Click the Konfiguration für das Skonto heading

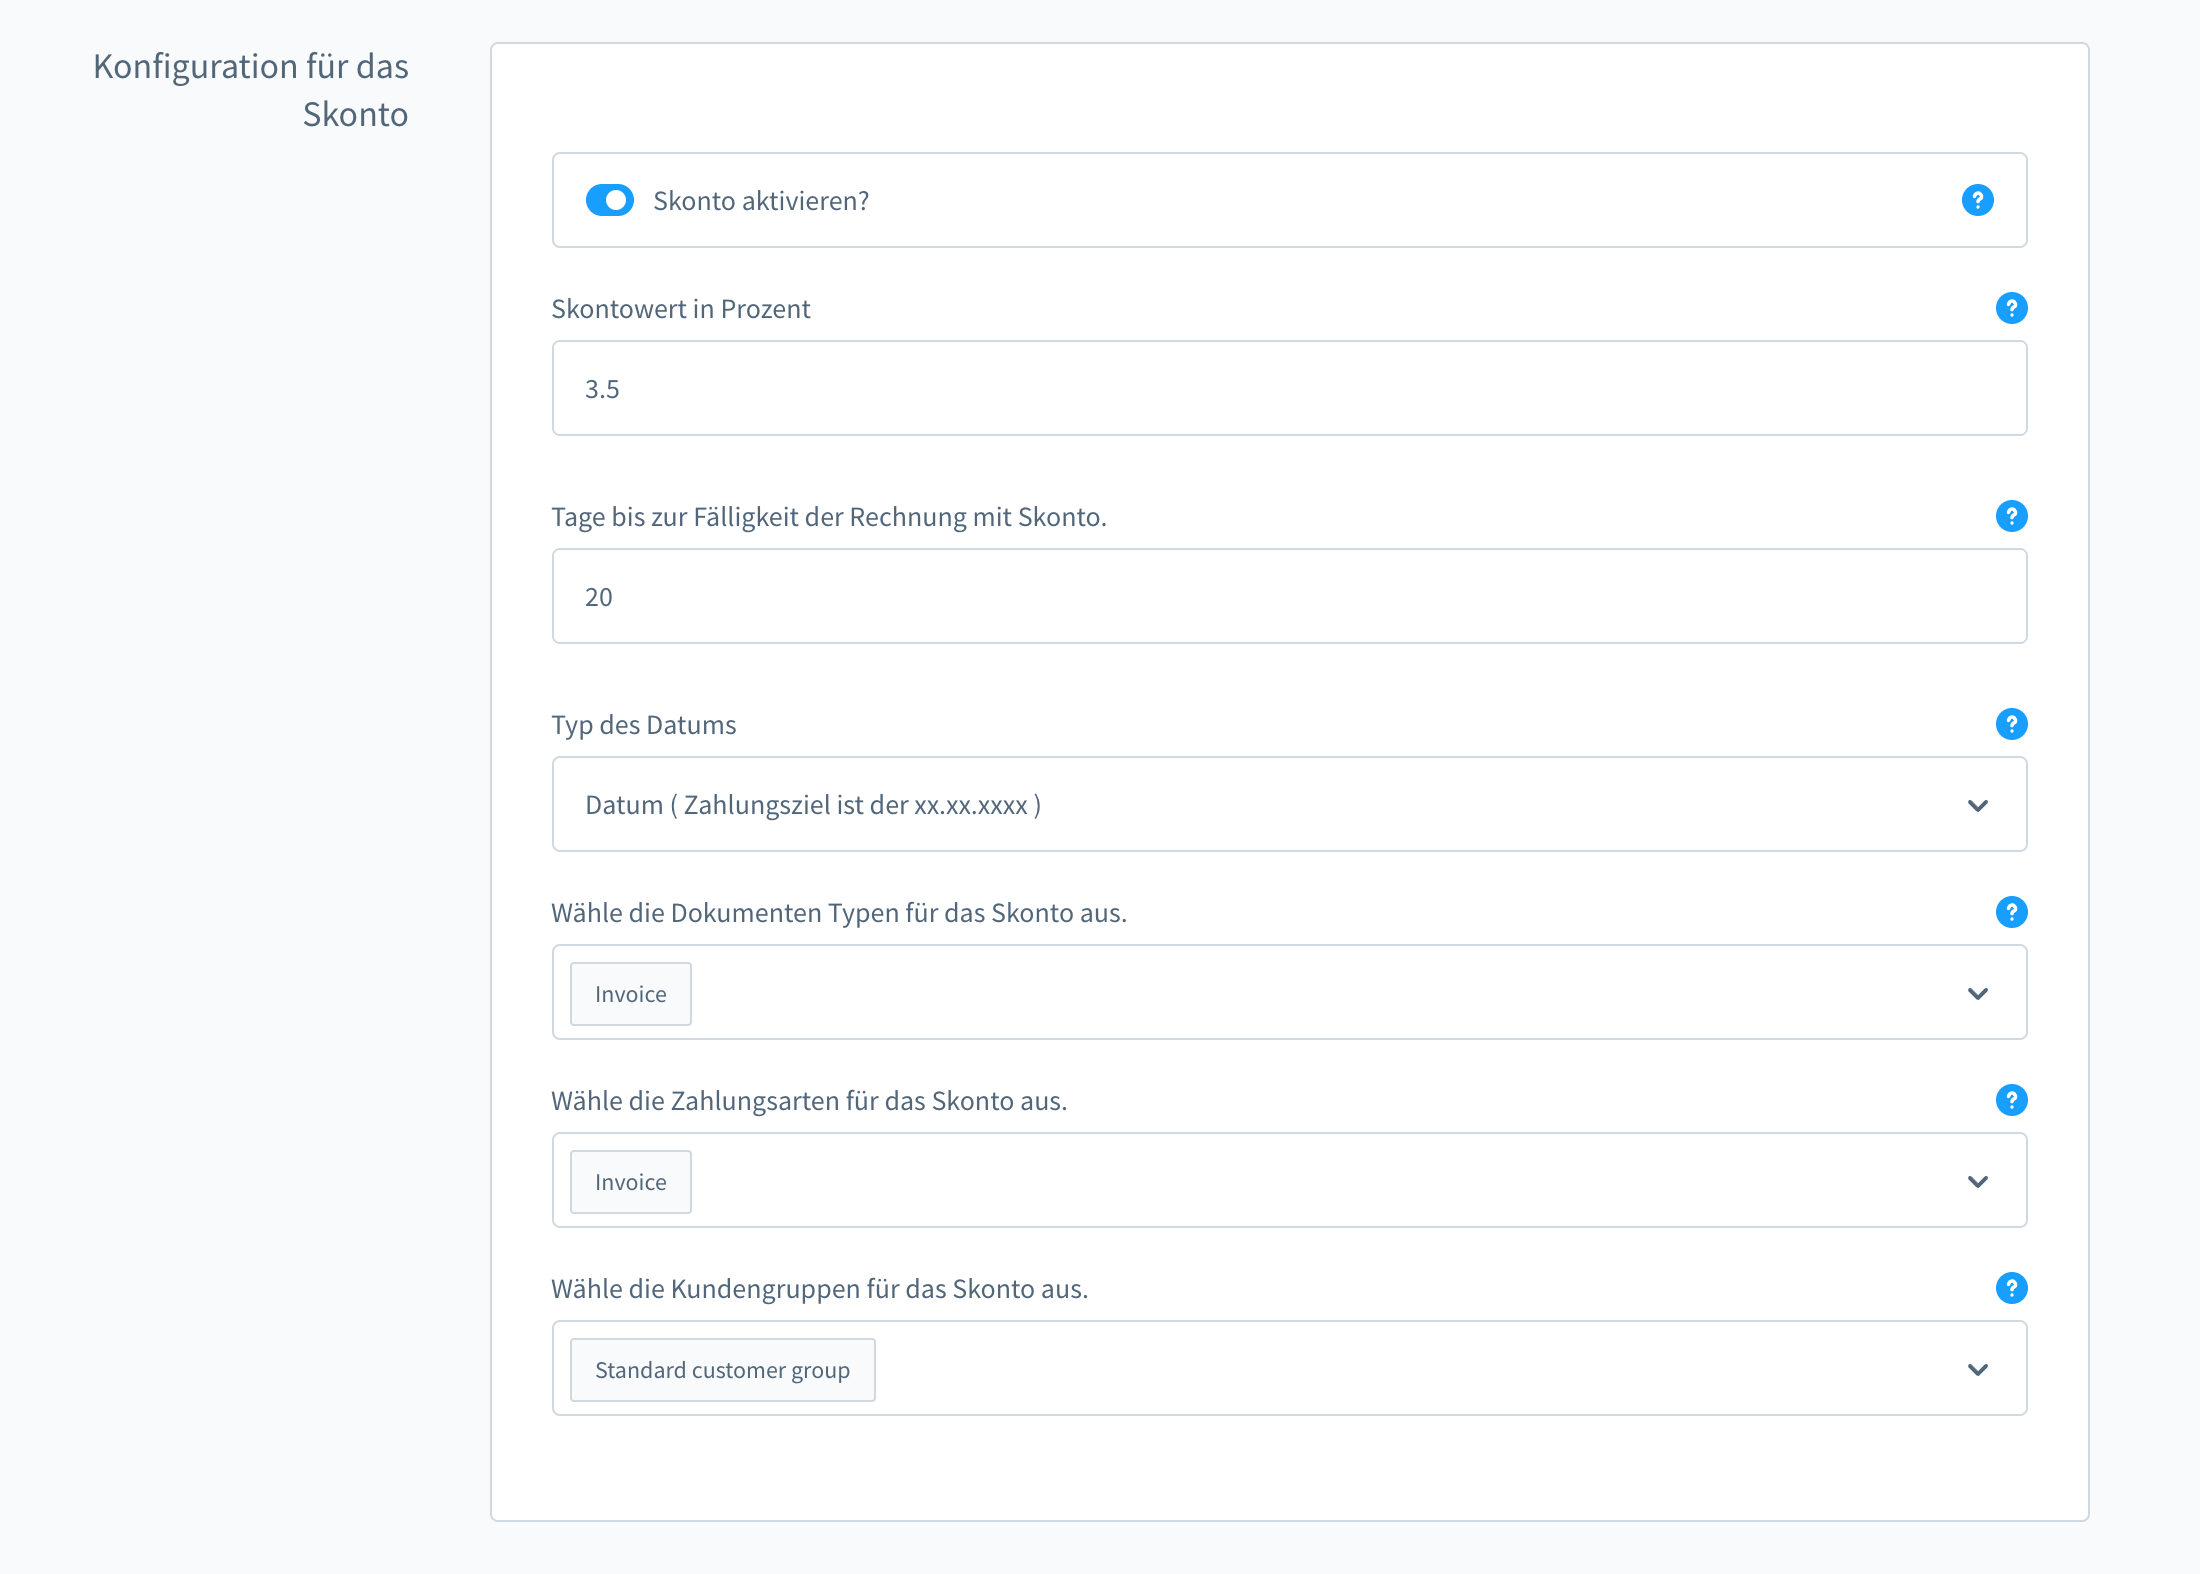coord(252,90)
